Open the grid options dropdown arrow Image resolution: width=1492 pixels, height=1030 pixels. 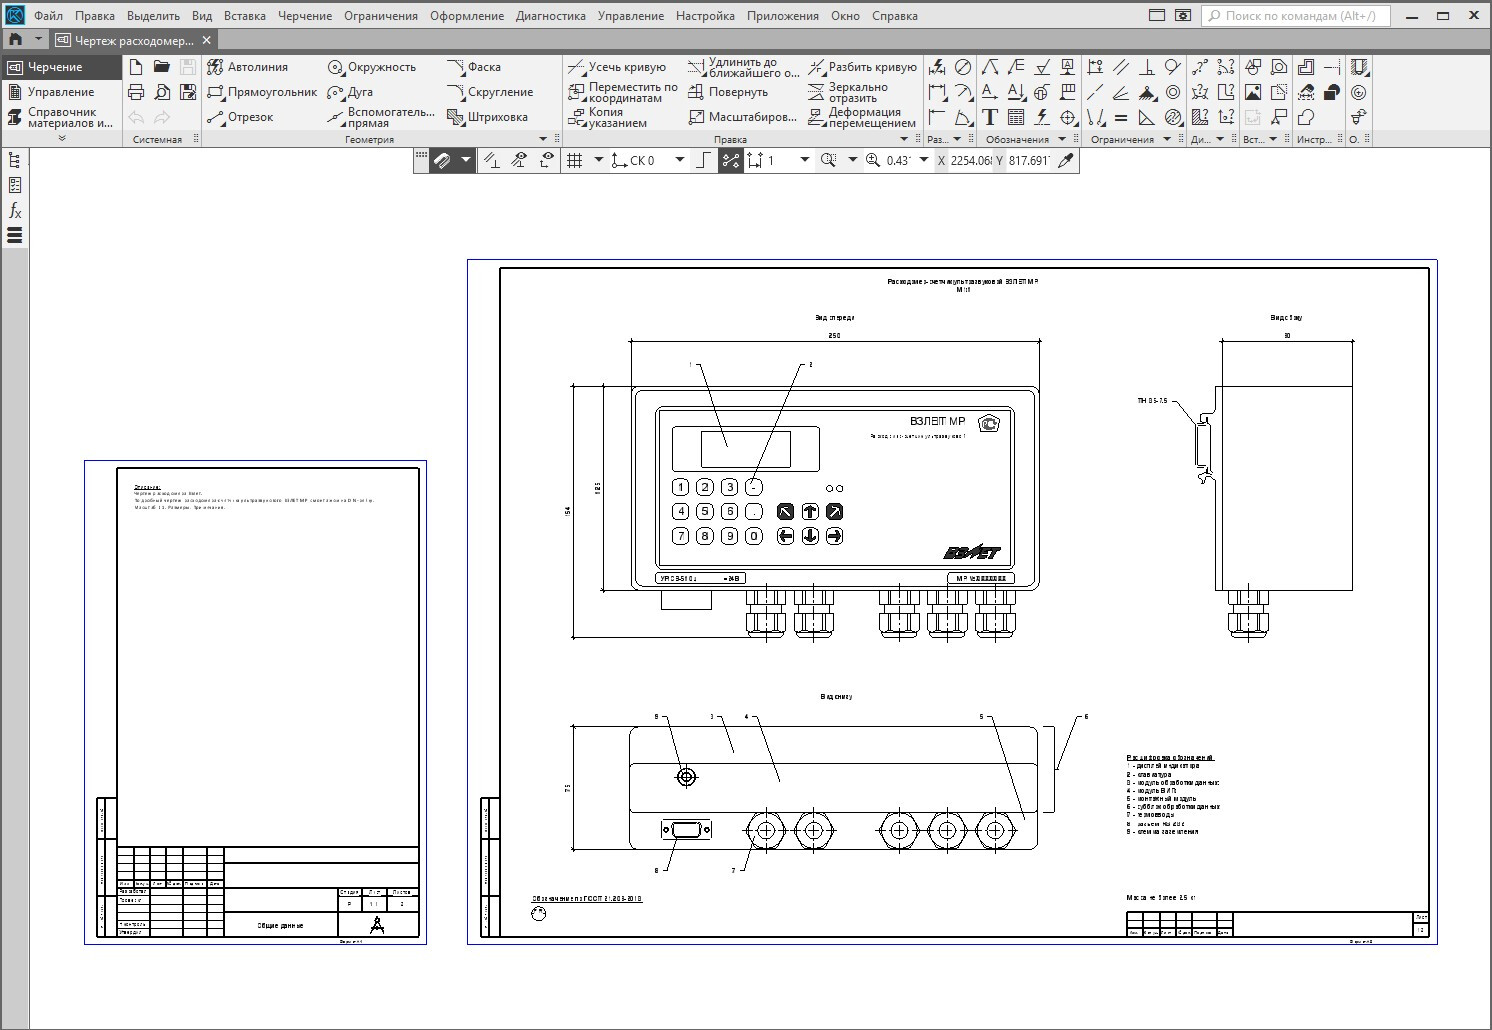[599, 160]
